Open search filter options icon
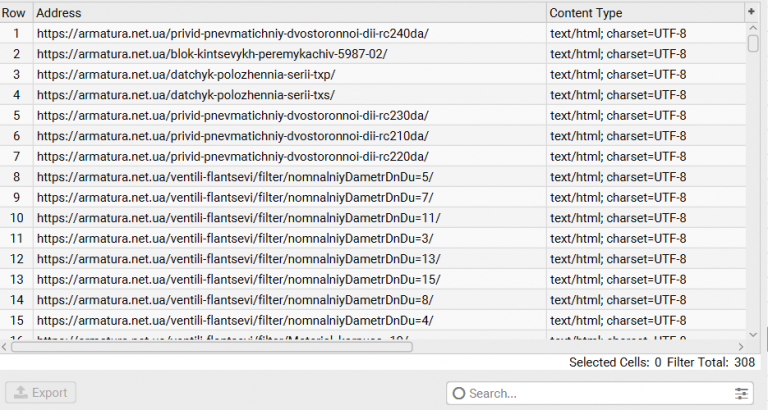Screen dimensions: 768x410 741,393
